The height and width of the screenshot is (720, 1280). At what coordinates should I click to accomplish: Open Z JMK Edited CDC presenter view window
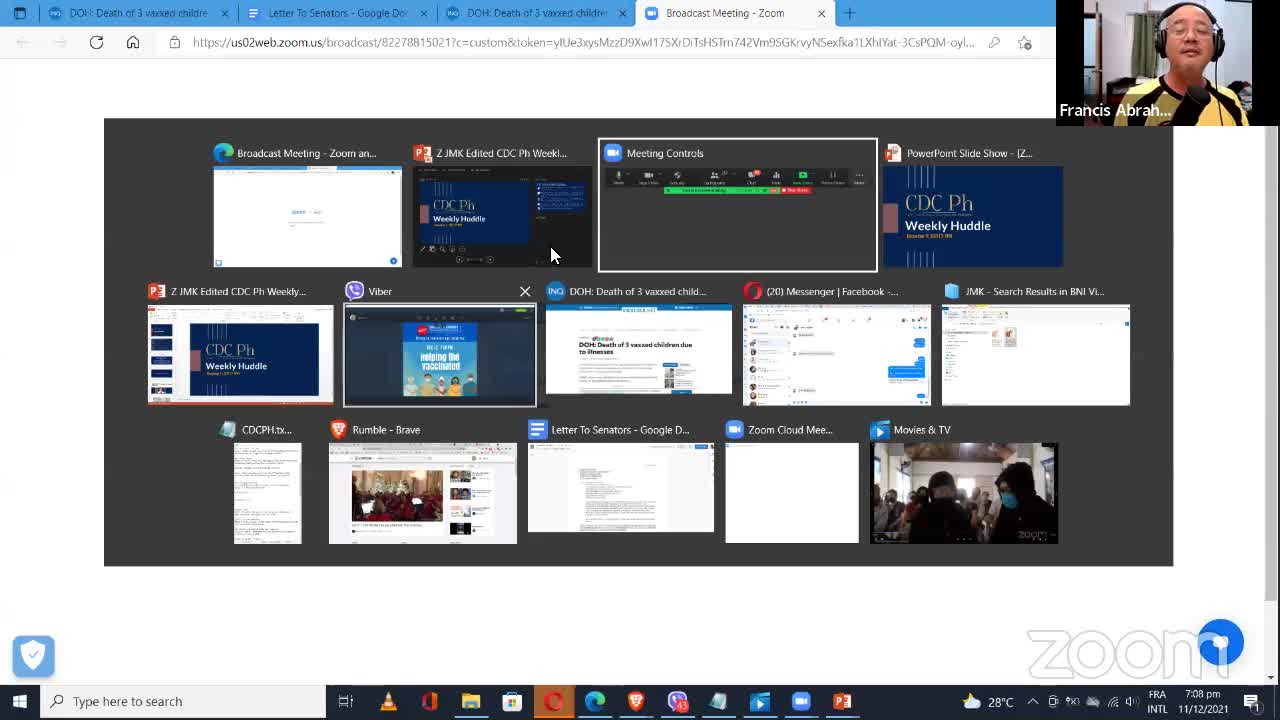(502, 216)
